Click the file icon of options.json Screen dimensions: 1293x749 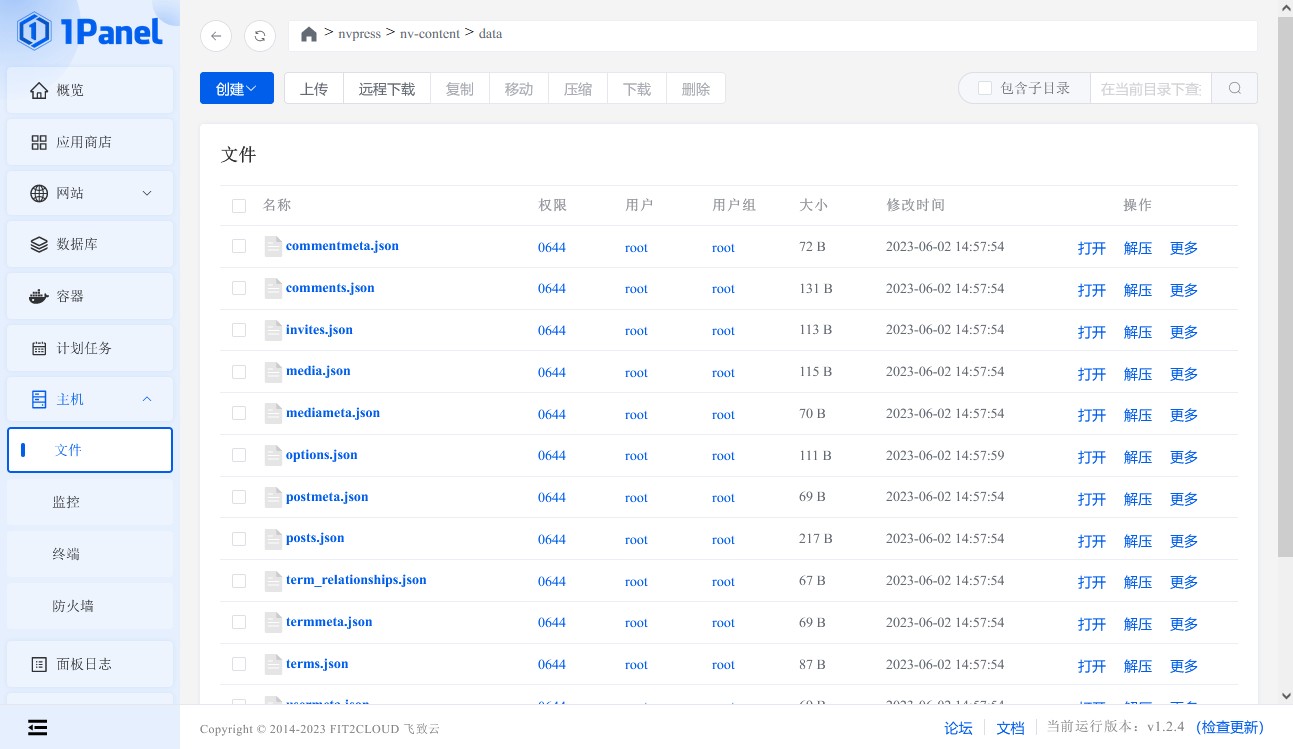pos(273,455)
